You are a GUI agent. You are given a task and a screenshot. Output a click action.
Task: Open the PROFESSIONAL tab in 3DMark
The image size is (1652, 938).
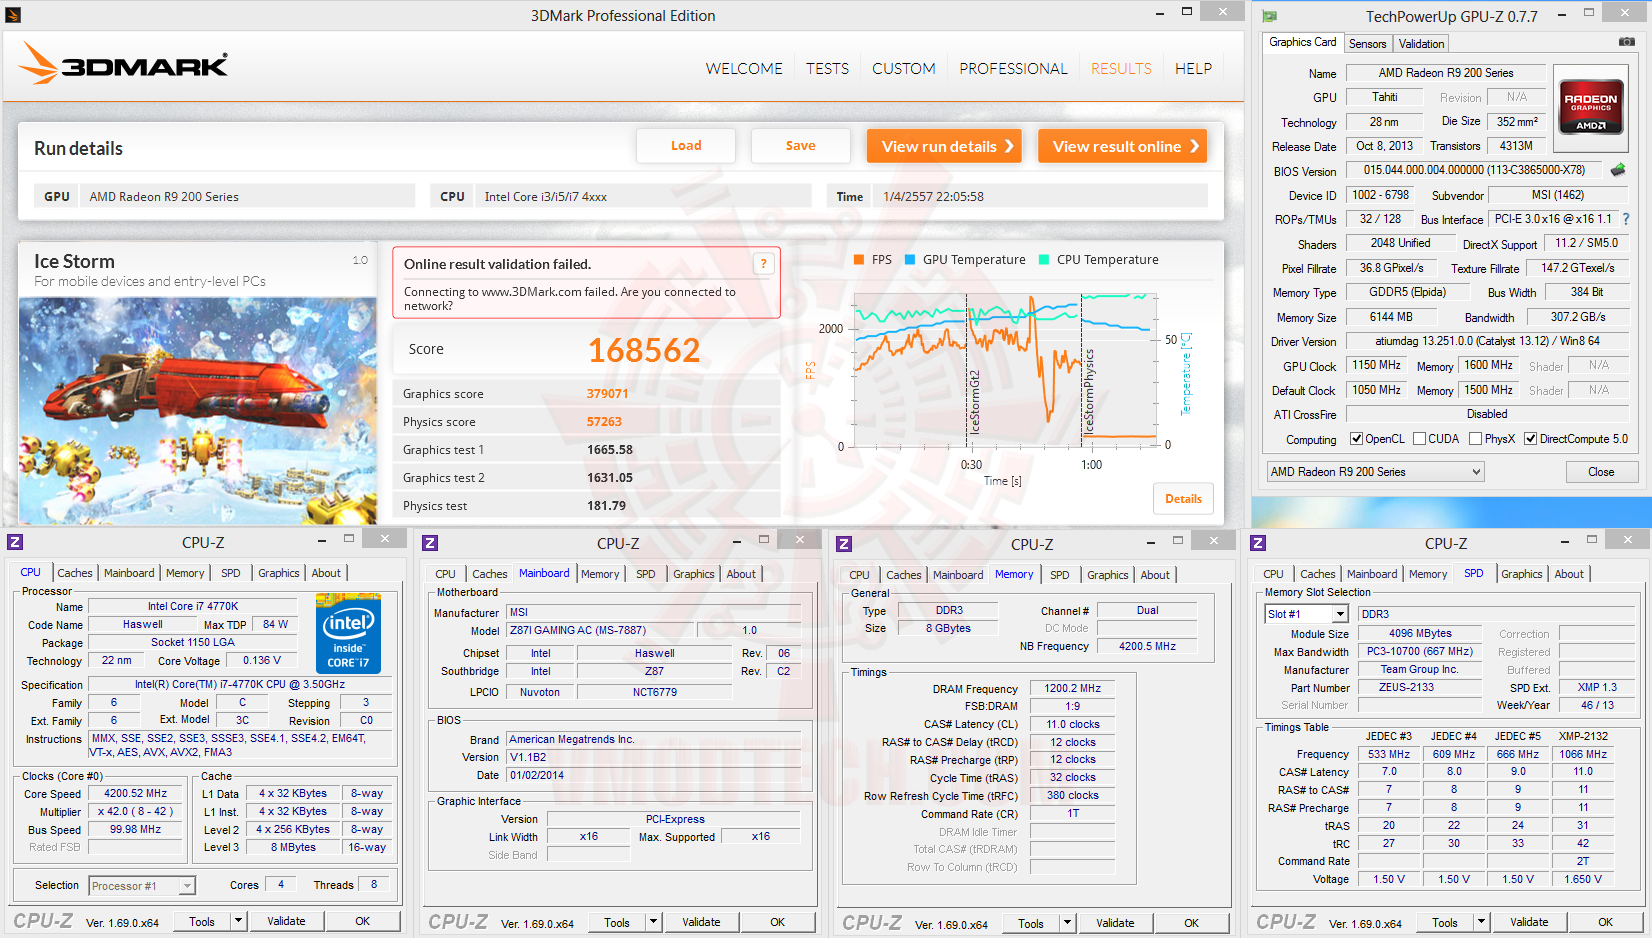point(1013,69)
